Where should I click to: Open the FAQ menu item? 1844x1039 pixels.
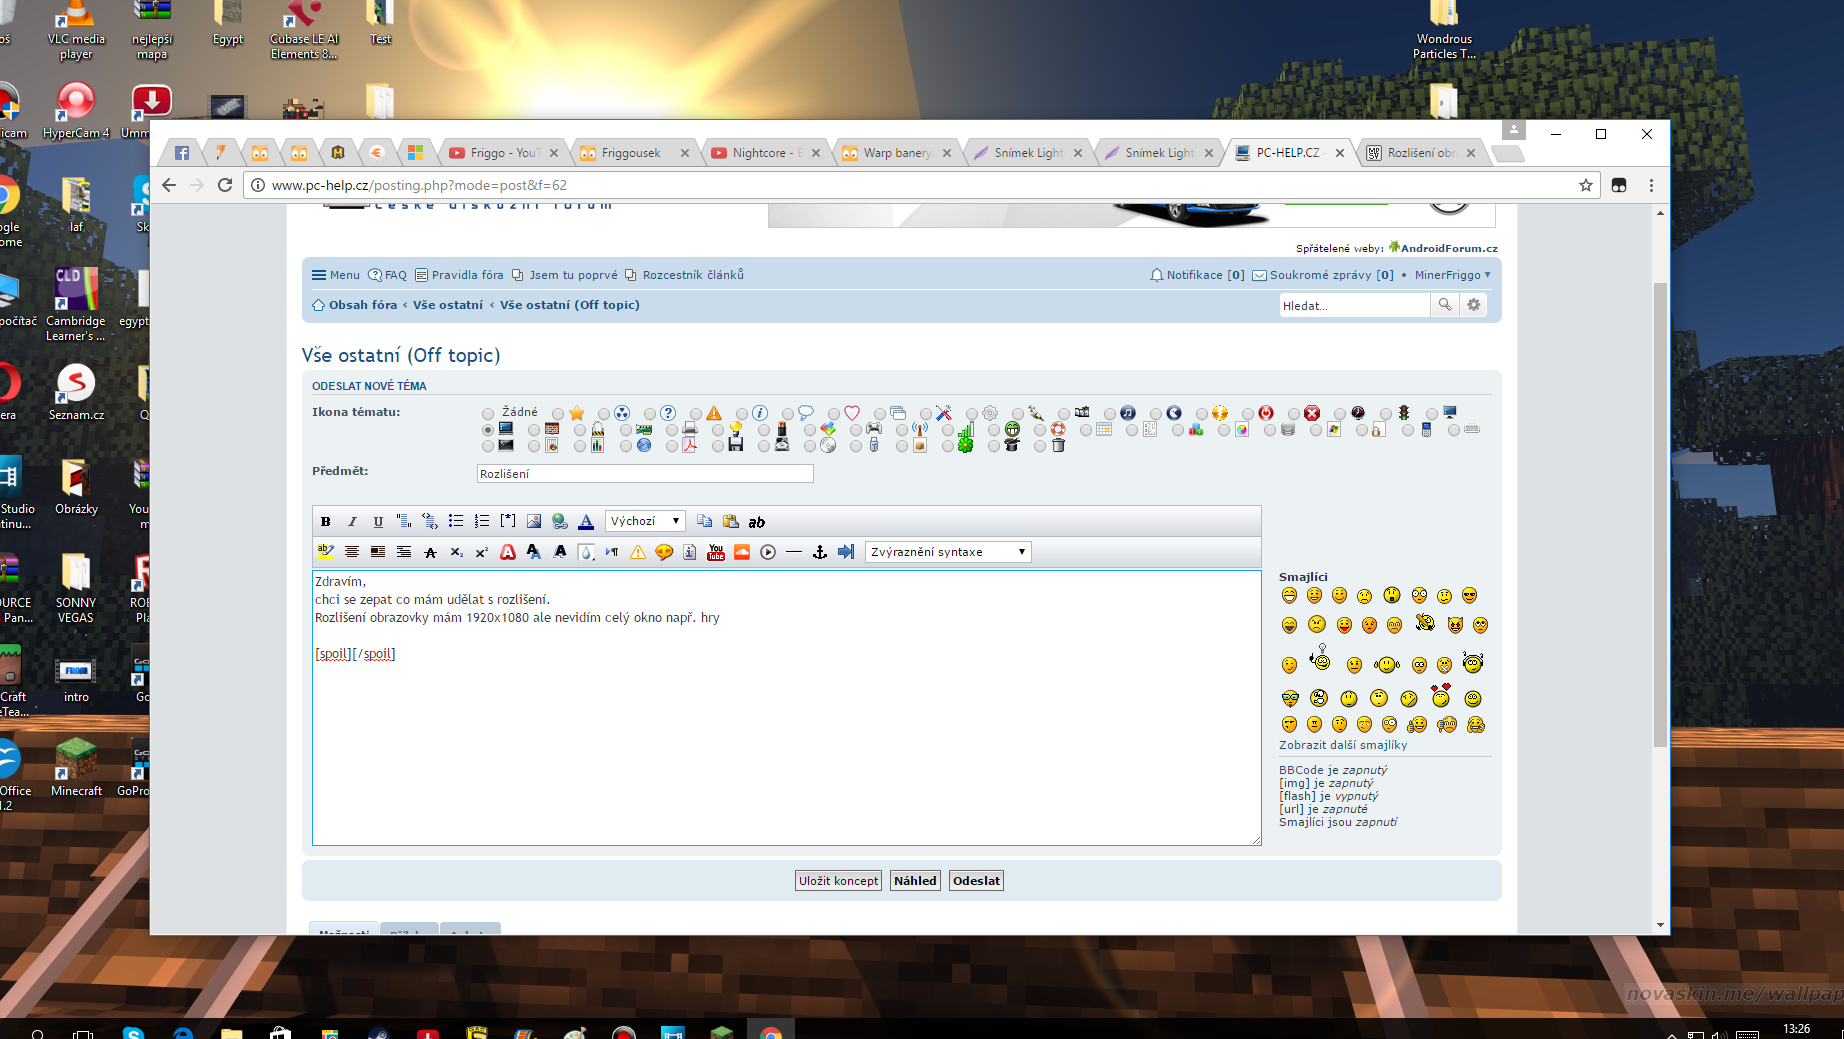pos(388,275)
